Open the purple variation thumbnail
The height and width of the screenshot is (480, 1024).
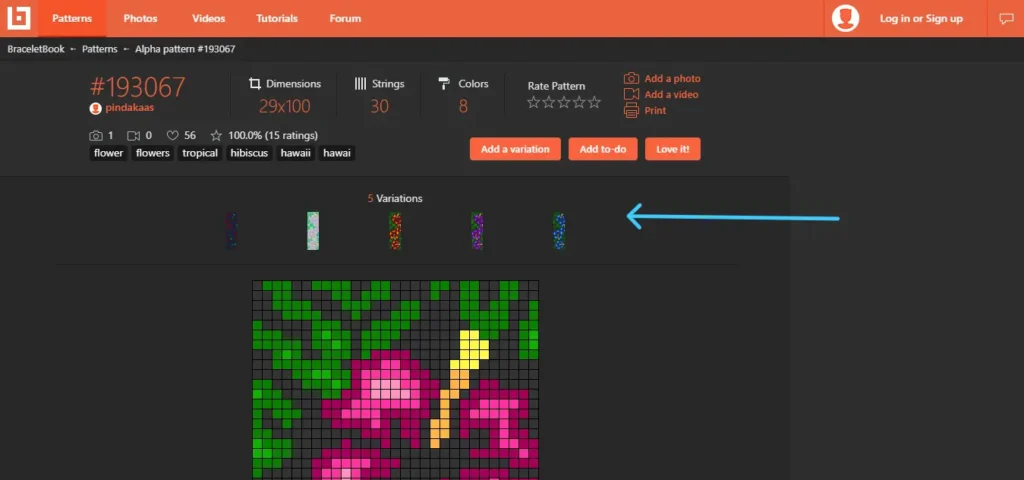tap(477, 231)
